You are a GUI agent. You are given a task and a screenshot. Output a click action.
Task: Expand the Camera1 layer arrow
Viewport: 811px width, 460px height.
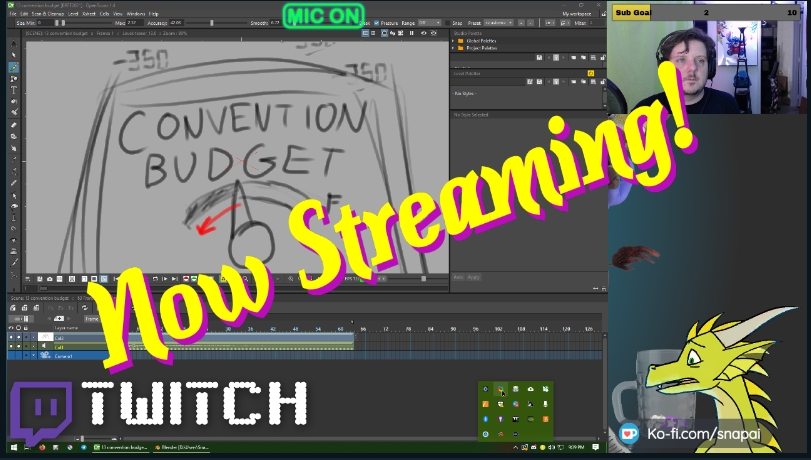[x=34, y=355]
